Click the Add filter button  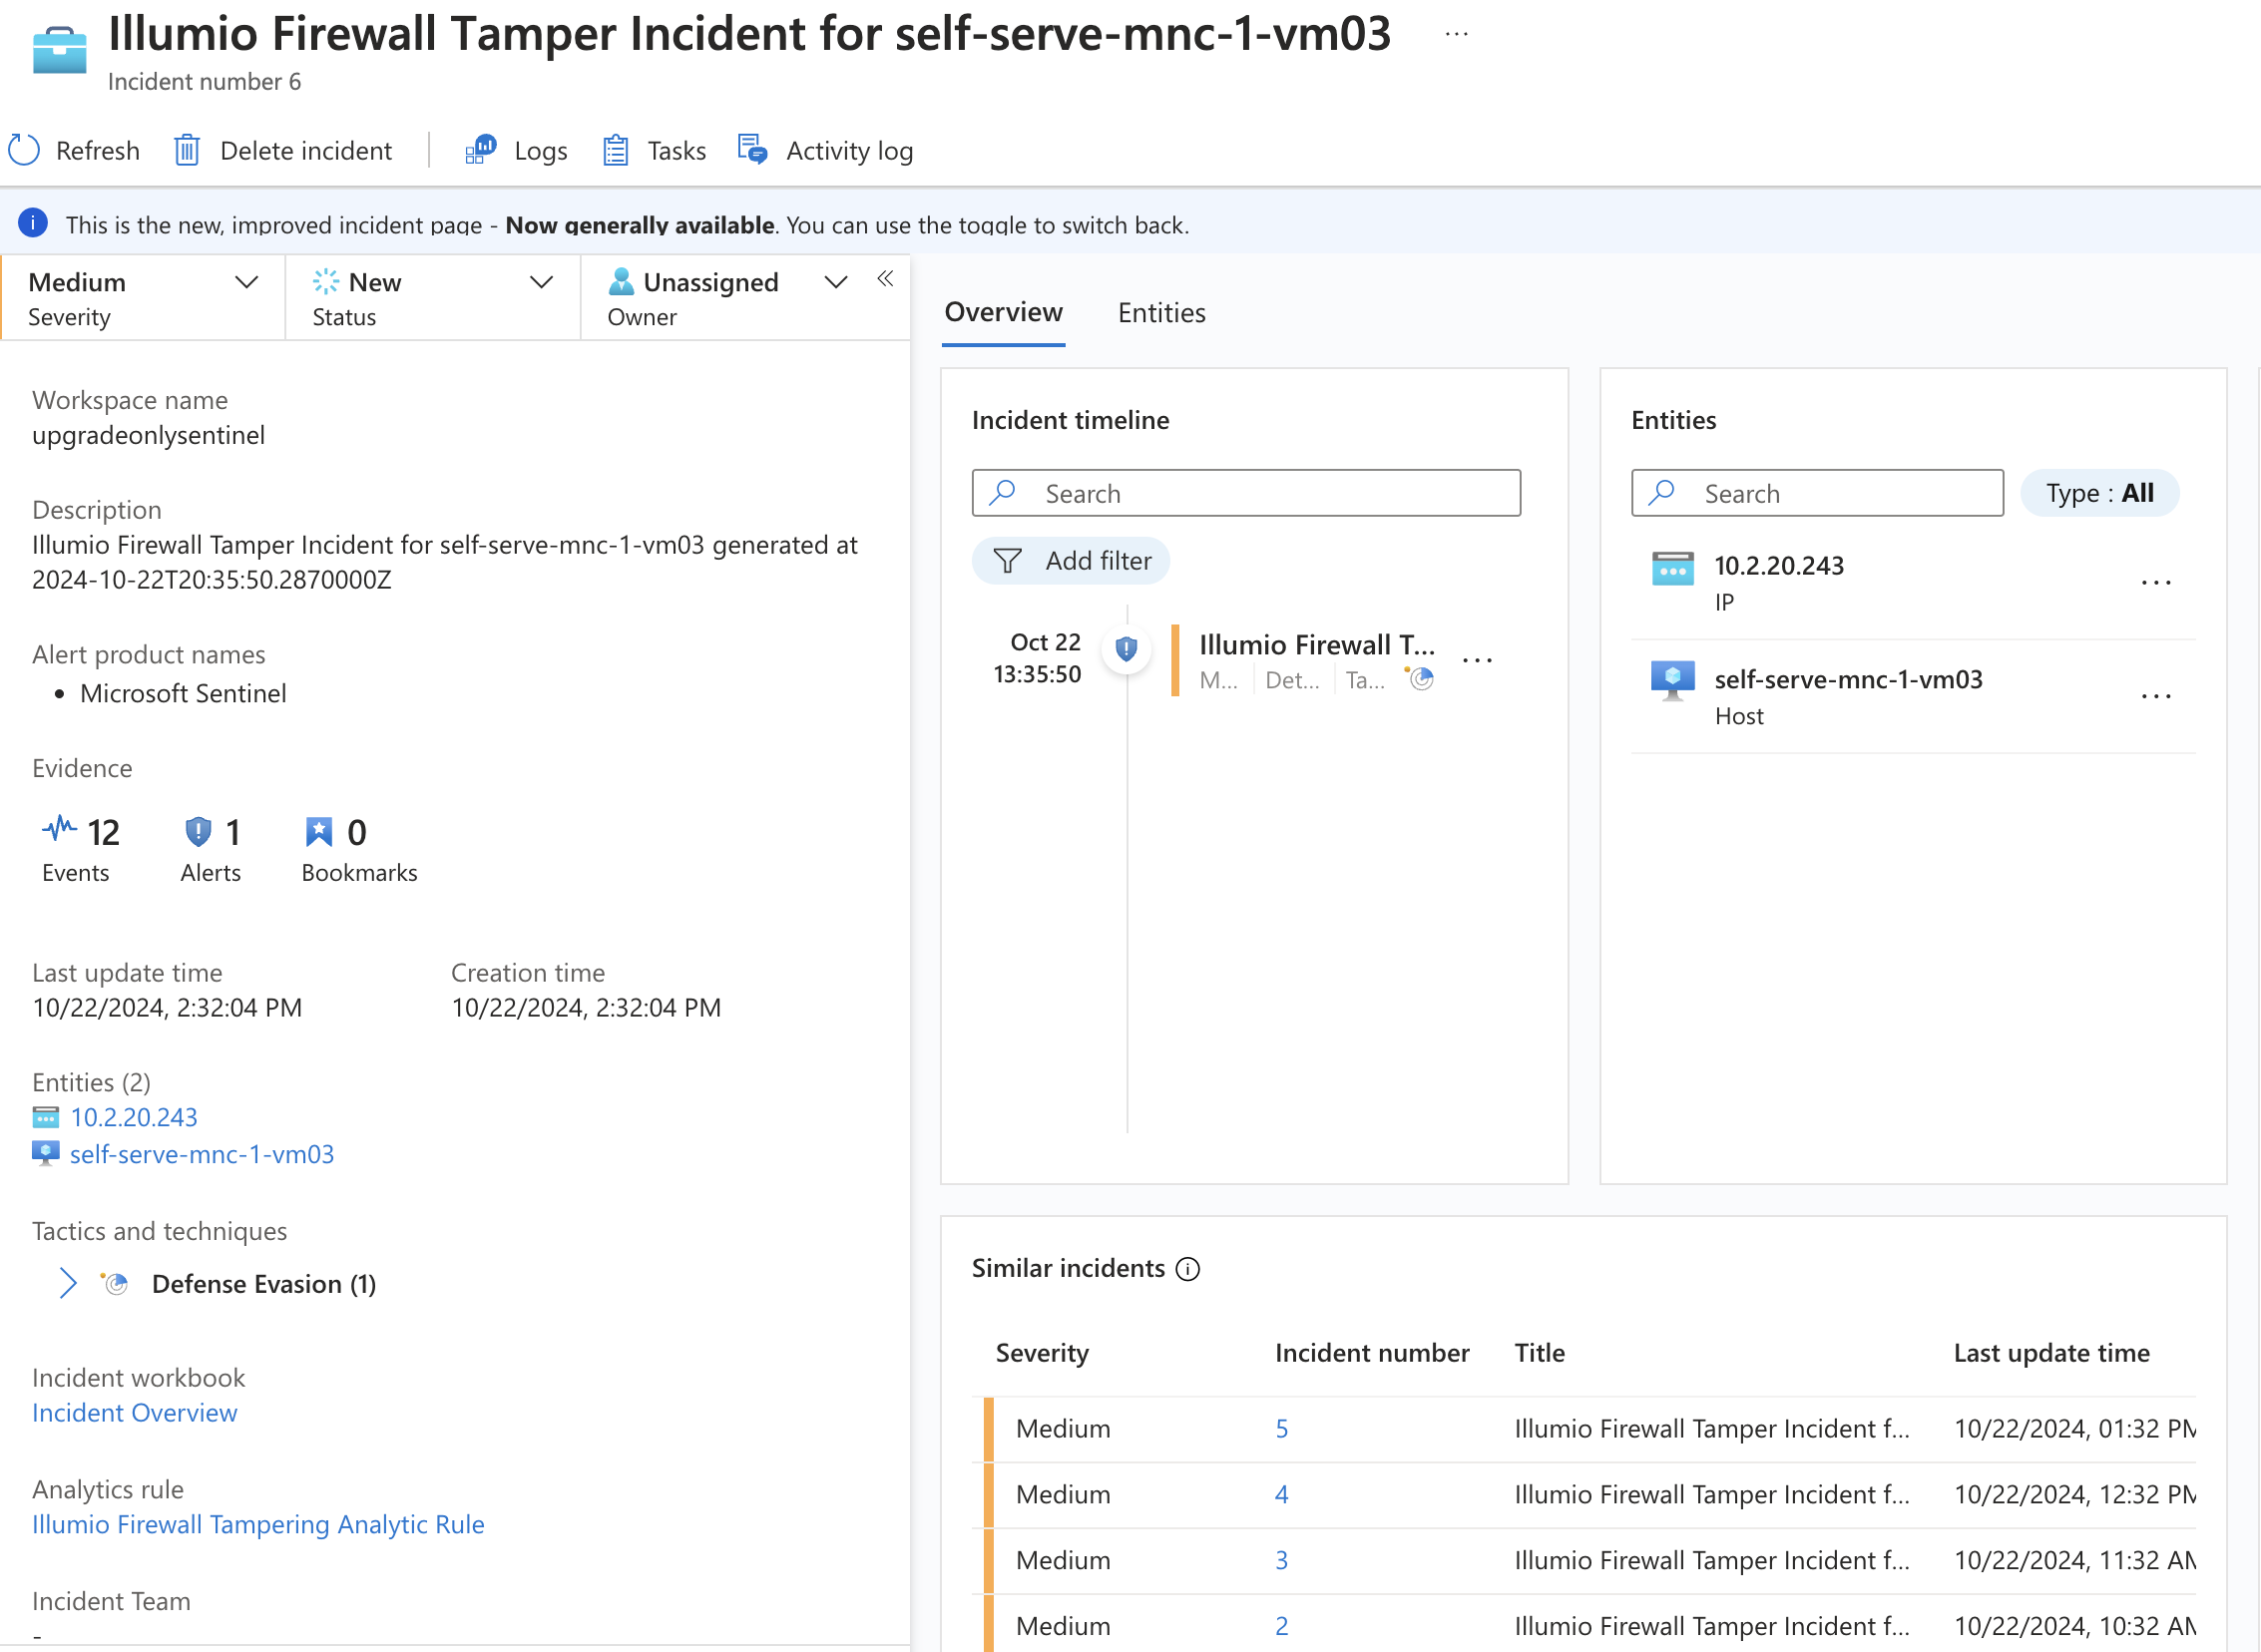1070,561
